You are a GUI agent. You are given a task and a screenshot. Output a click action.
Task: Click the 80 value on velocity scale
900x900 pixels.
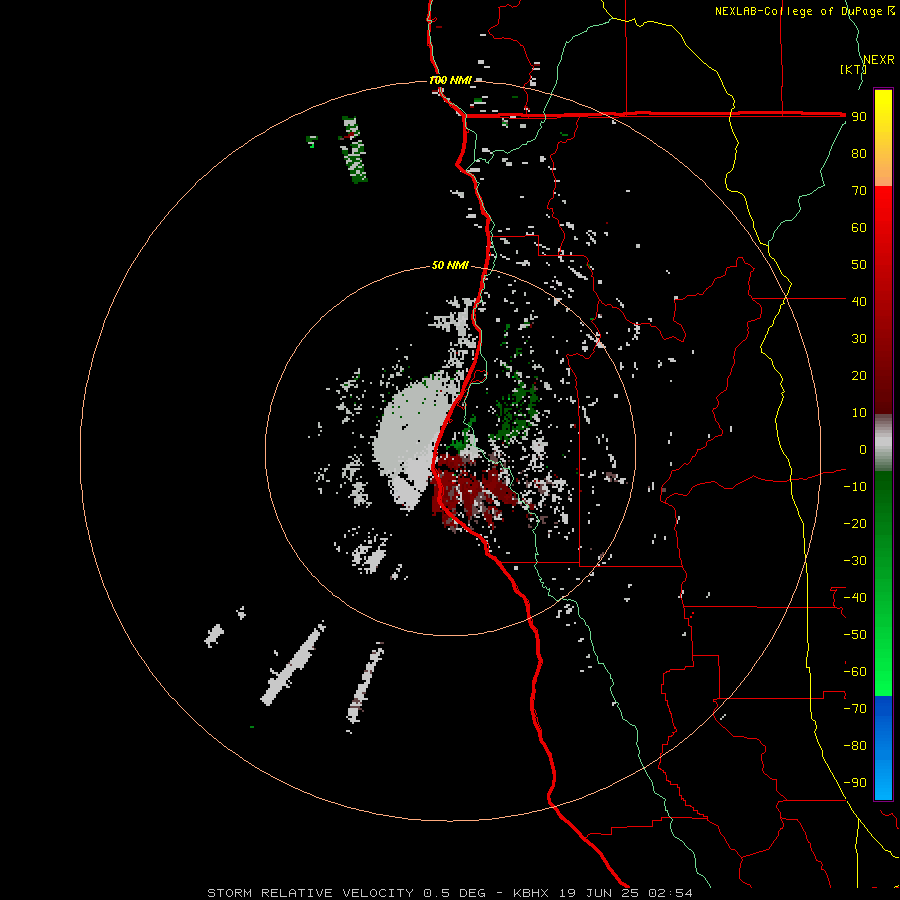coord(859,153)
